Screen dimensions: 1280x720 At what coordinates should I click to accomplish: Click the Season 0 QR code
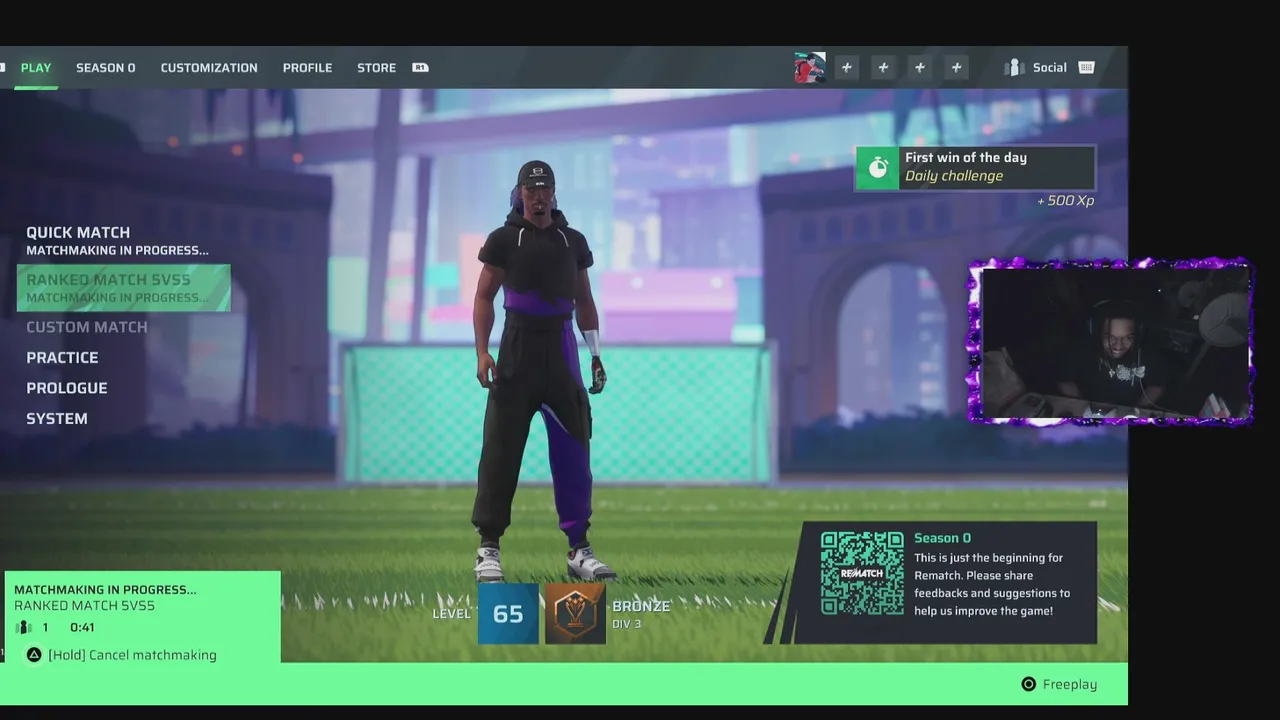pos(862,573)
